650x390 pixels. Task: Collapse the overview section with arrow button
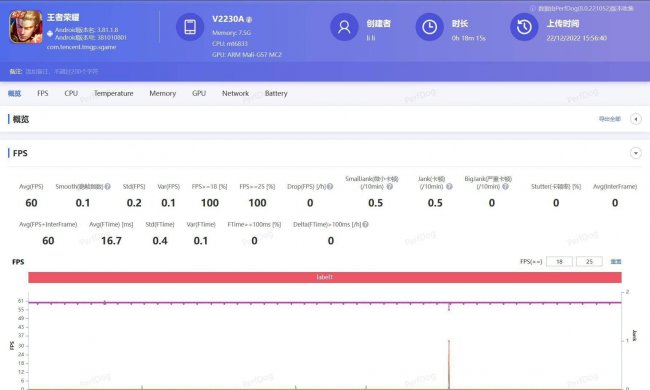635,119
